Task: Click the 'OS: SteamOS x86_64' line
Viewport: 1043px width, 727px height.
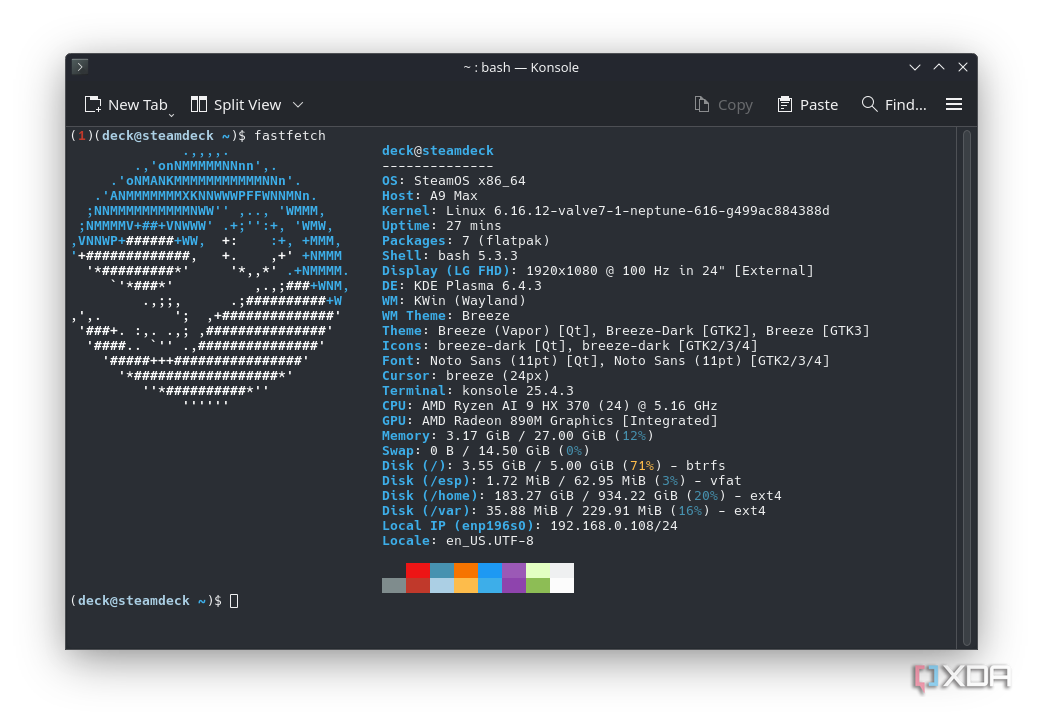Action: [454, 180]
